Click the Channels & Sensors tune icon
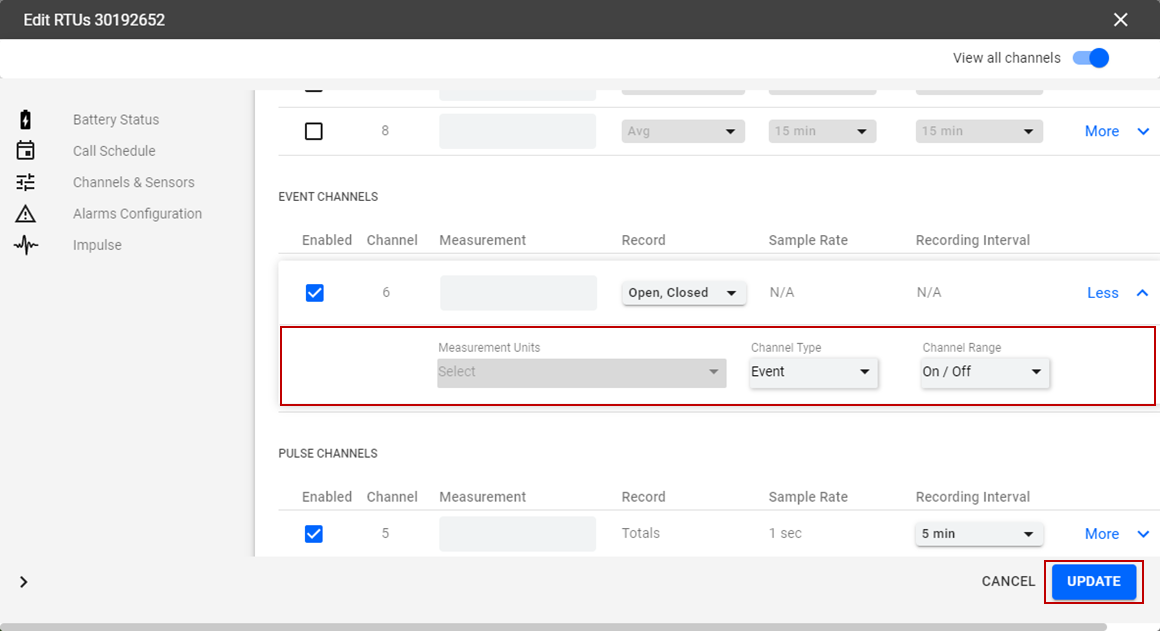Image resolution: width=1160 pixels, height=631 pixels. point(26,182)
